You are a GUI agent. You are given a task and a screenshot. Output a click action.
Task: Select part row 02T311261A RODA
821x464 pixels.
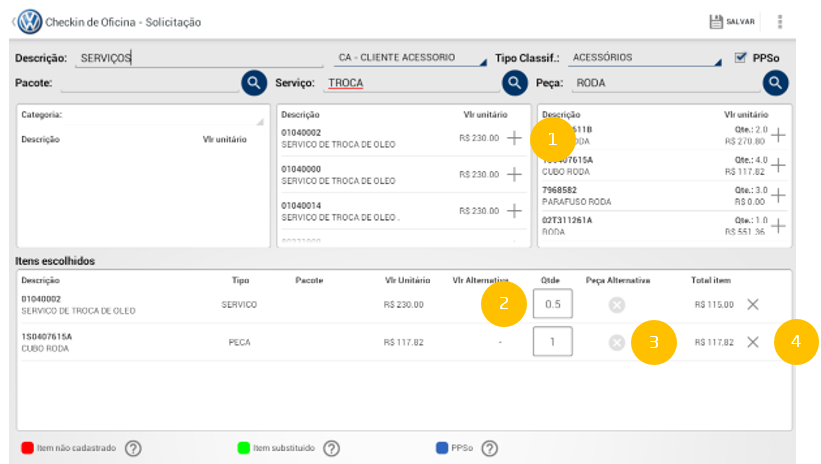(664, 226)
